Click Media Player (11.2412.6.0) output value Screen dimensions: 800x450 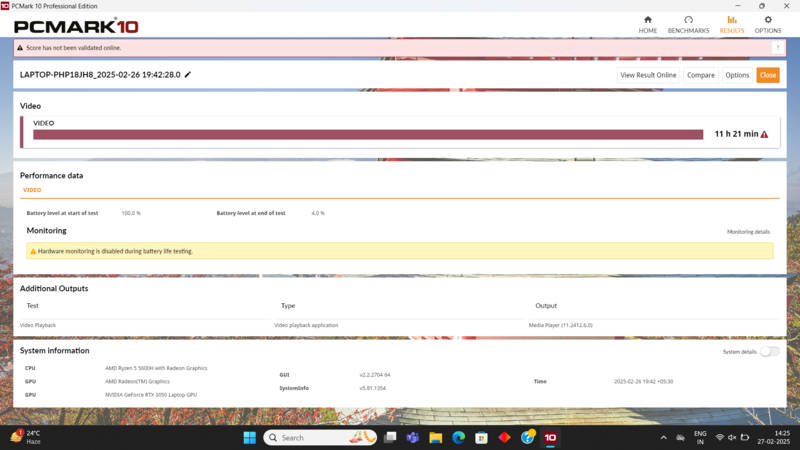coord(560,325)
